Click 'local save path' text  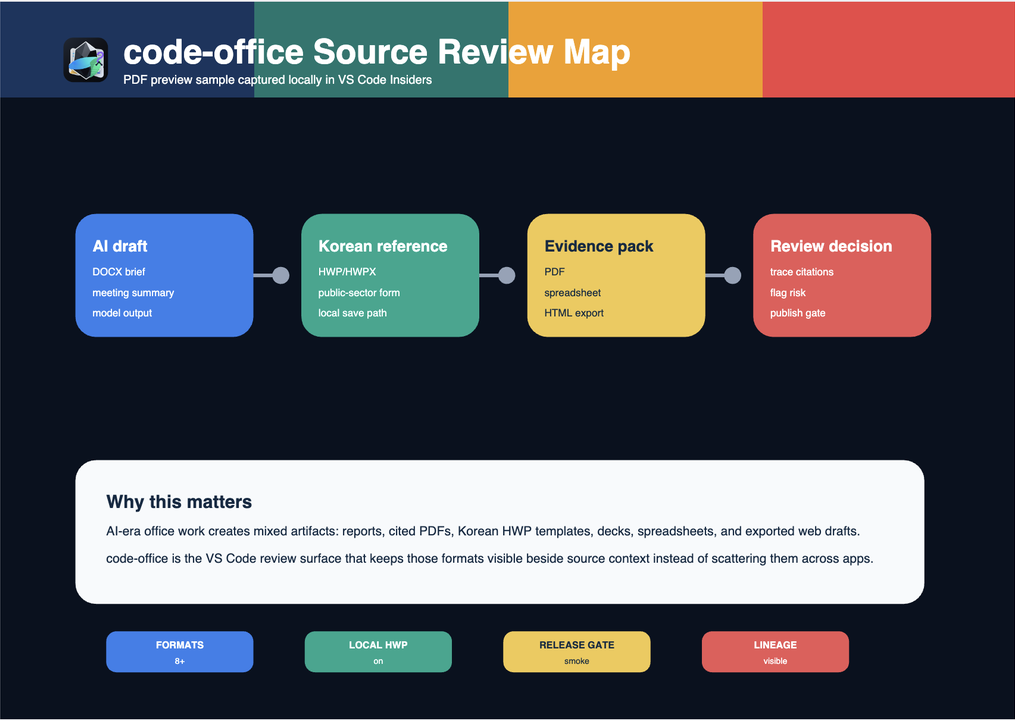tap(352, 313)
